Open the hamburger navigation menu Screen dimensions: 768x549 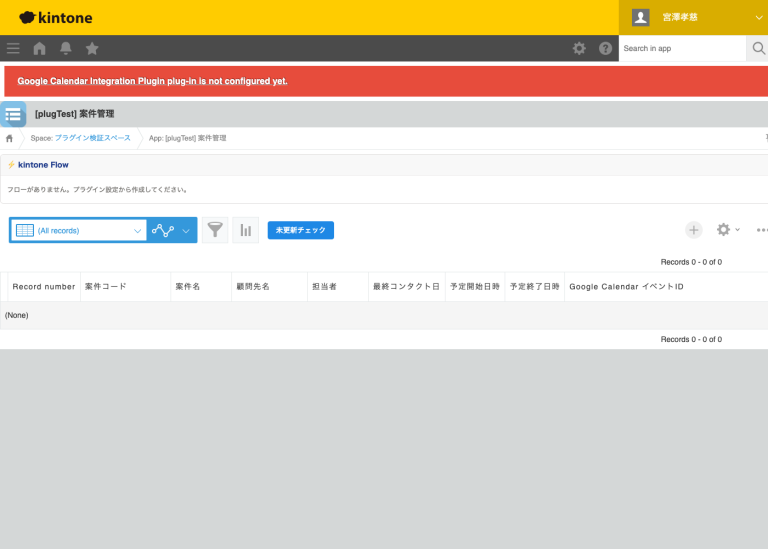pos(13,48)
